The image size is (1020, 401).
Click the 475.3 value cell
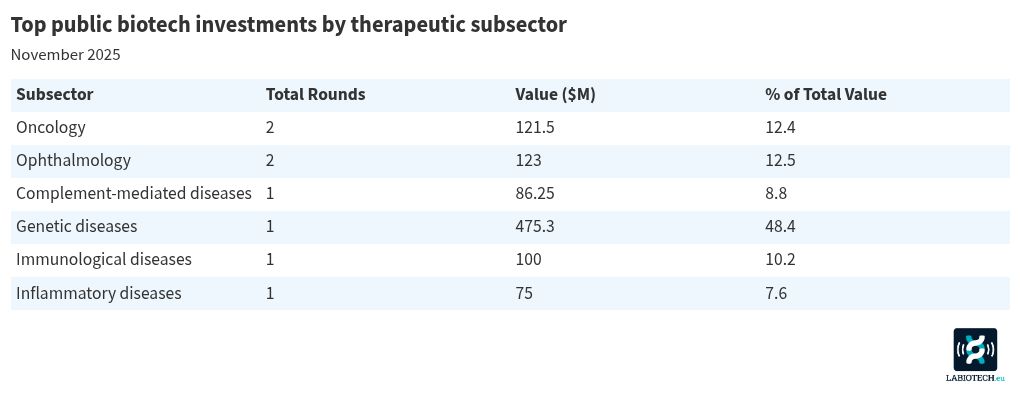(534, 227)
